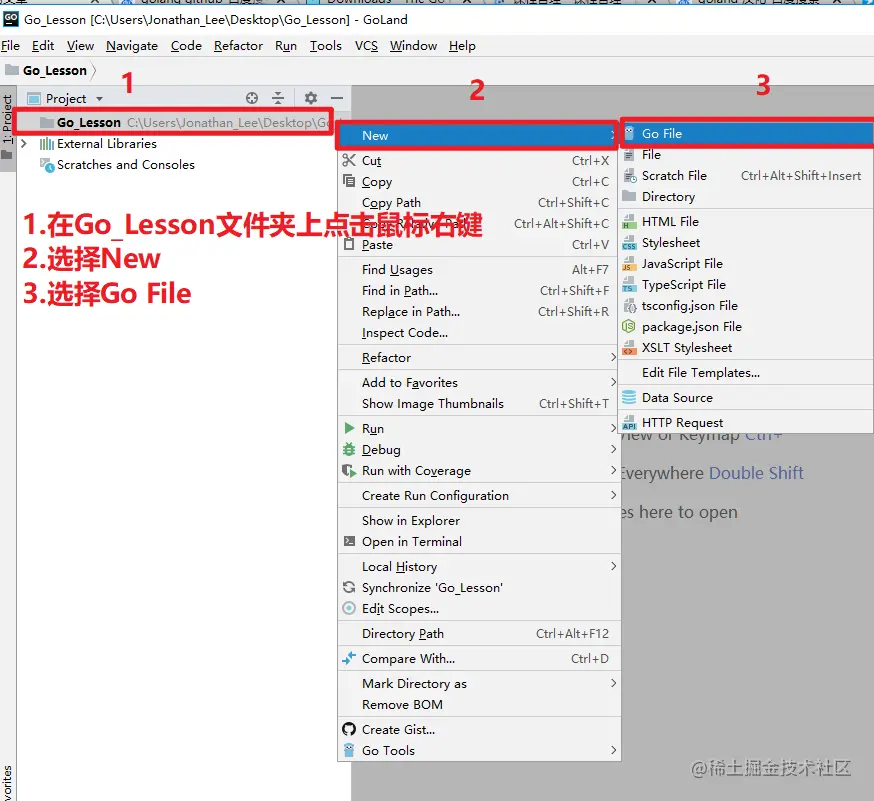Open the Window menu

coord(413,46)
